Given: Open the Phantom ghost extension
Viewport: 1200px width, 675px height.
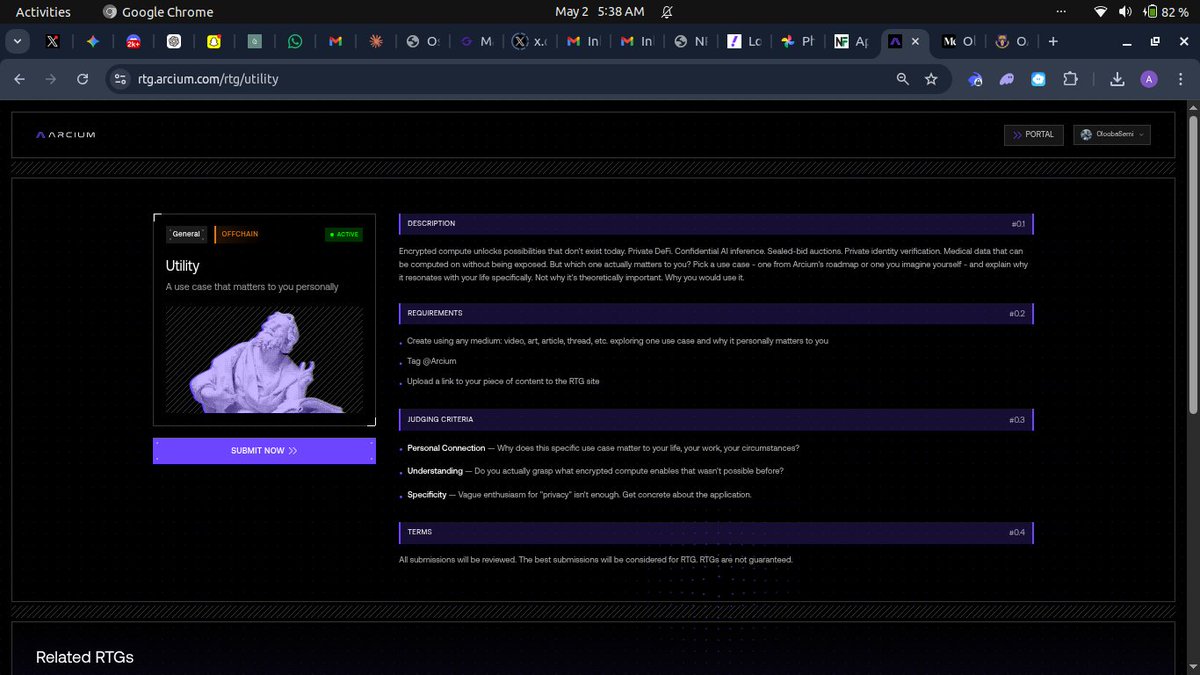Looking at the screenshot, I should [x=1006, y=79].
